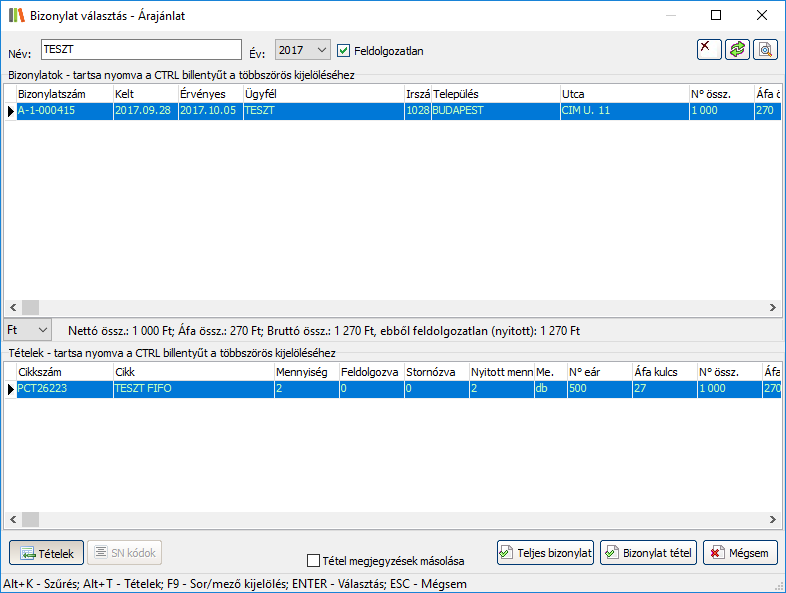
Task: Sort documents by Bizonylatszám column header
Action: click(x=62, y=93)
